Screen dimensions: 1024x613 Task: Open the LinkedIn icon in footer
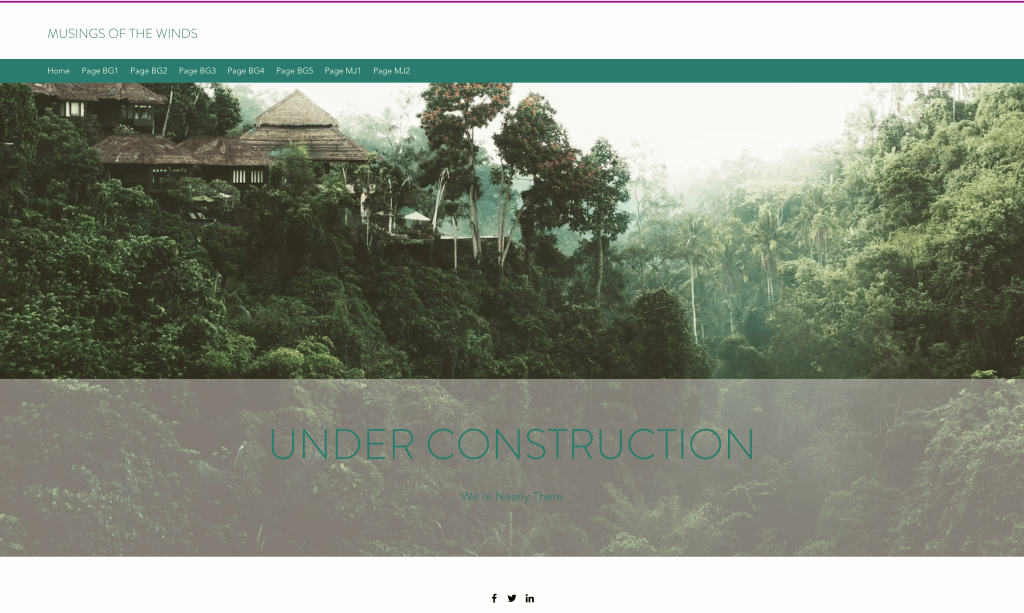tap(530, 598)
